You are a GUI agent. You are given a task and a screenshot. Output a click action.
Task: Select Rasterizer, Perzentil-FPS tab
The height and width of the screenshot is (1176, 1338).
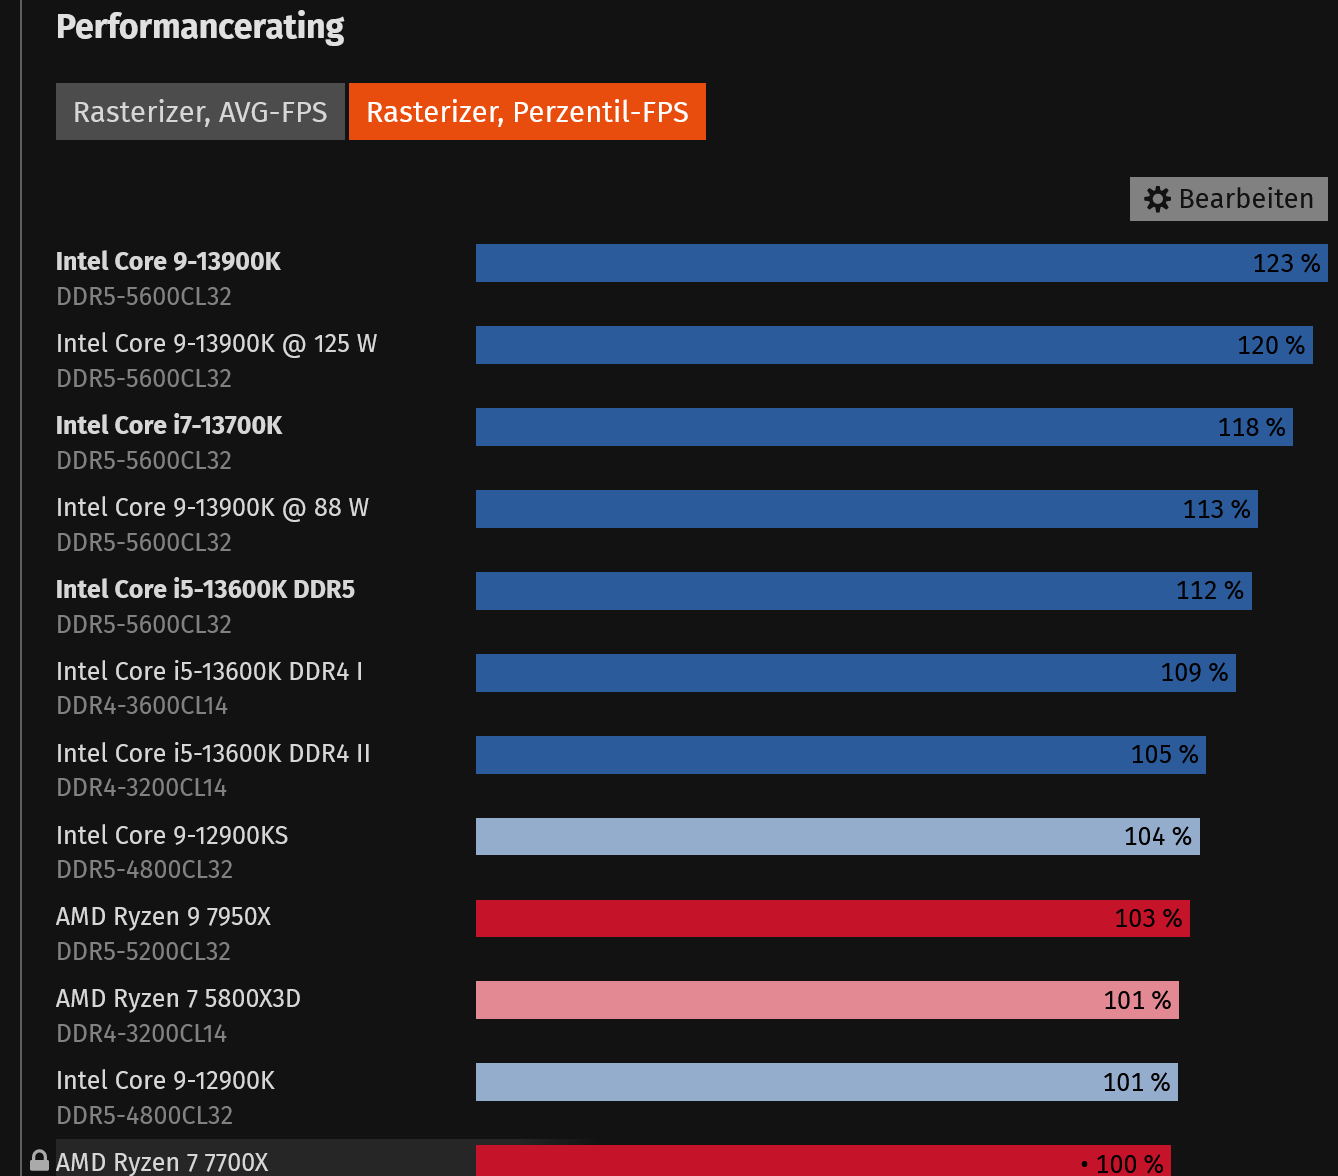pyautogui.click(x=527, y=112)
